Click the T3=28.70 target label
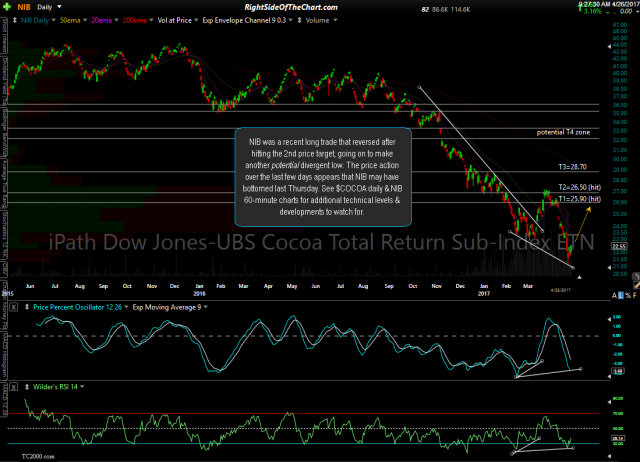This screenshot has width=640, height=462. [572, 167]
